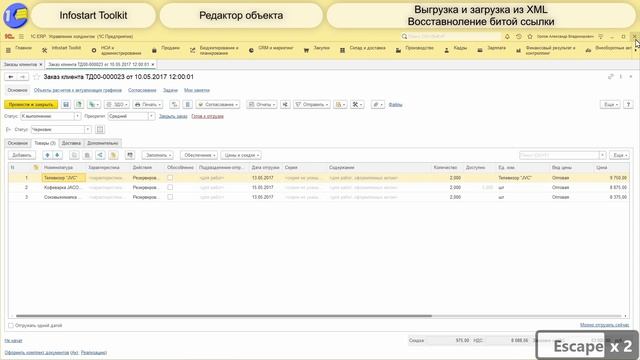This screenshot has height=360, width=640.
Task: Click the Провести и закрыть button
Action: (31, 104)
